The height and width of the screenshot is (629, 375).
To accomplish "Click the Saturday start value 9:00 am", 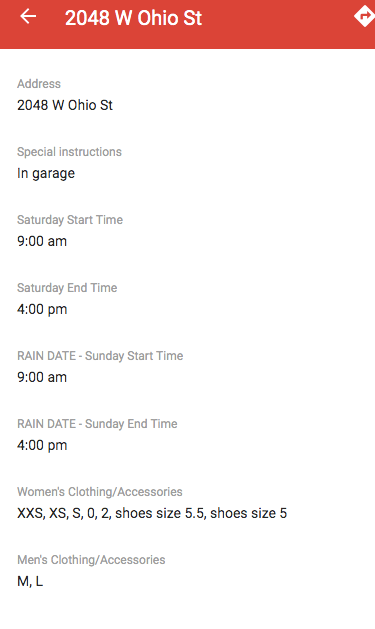I will (x=42, y=241).
